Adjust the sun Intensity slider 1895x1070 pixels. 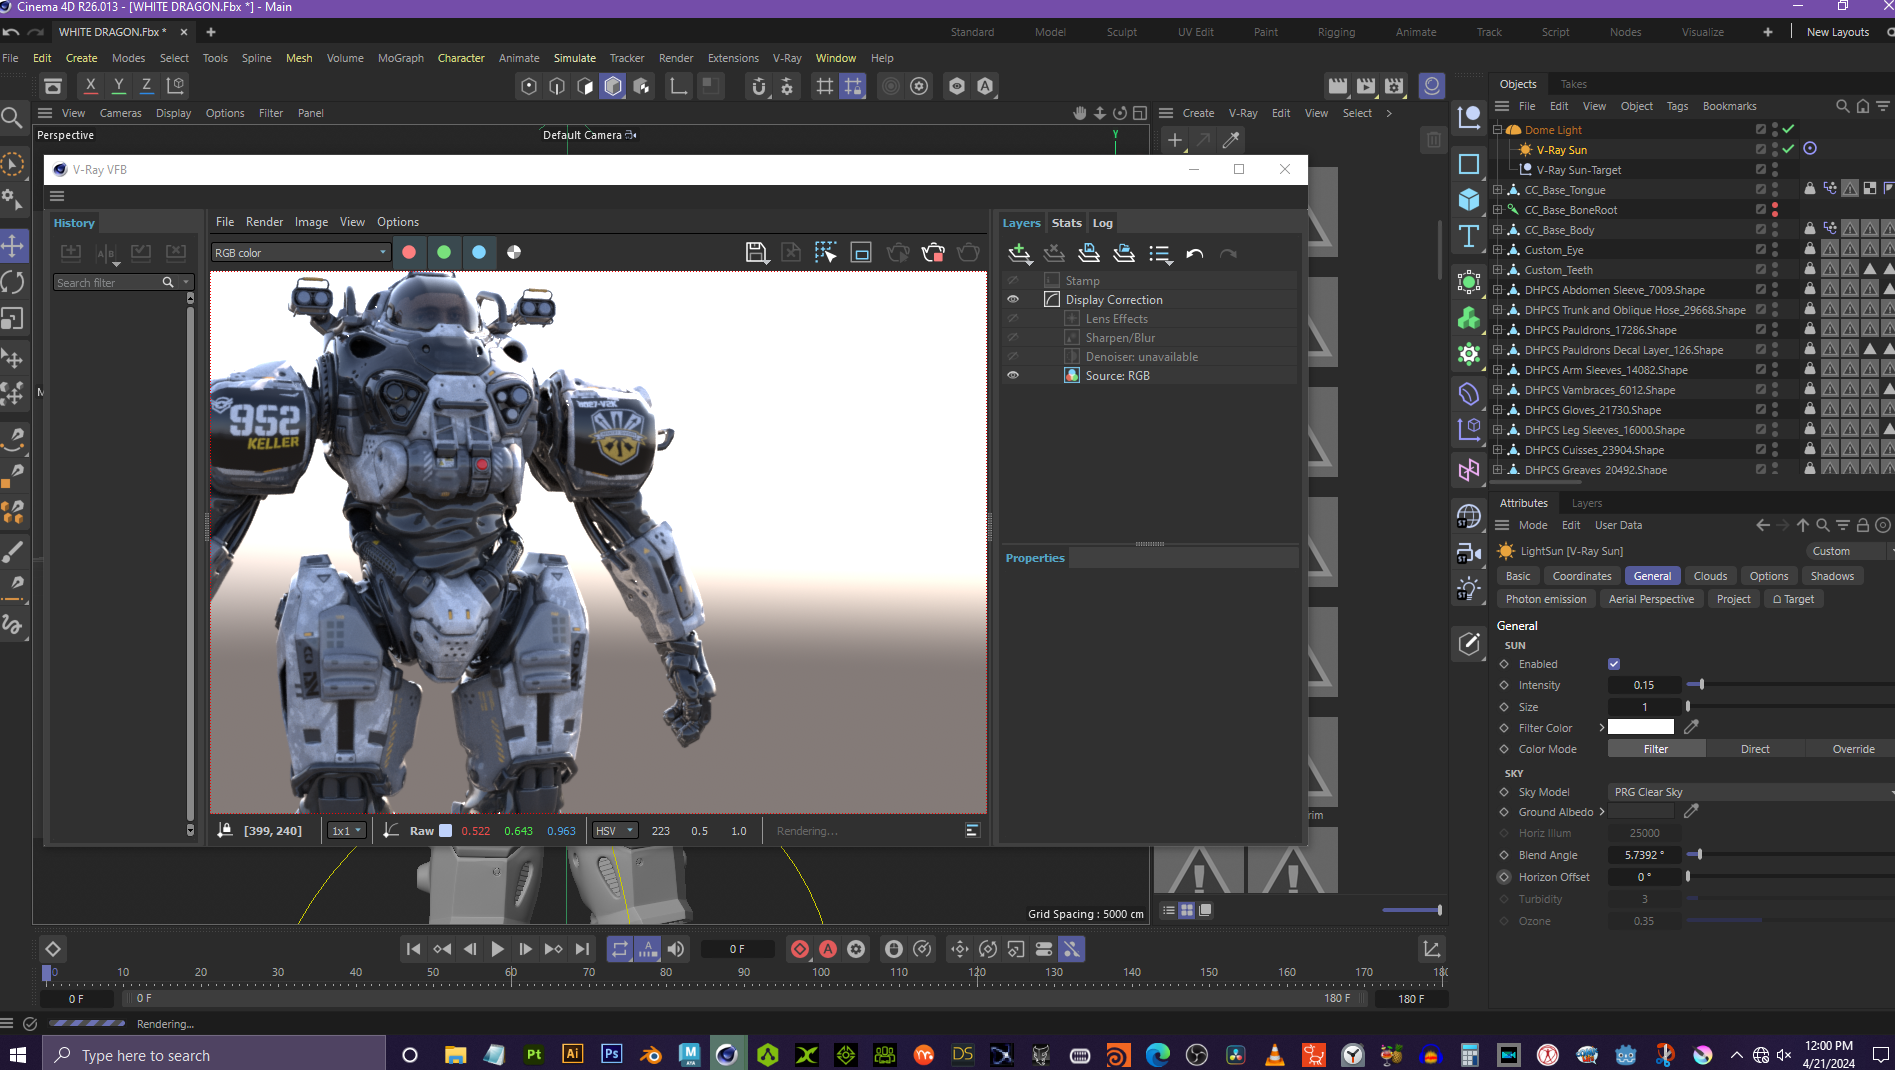tap(1700, 685)
